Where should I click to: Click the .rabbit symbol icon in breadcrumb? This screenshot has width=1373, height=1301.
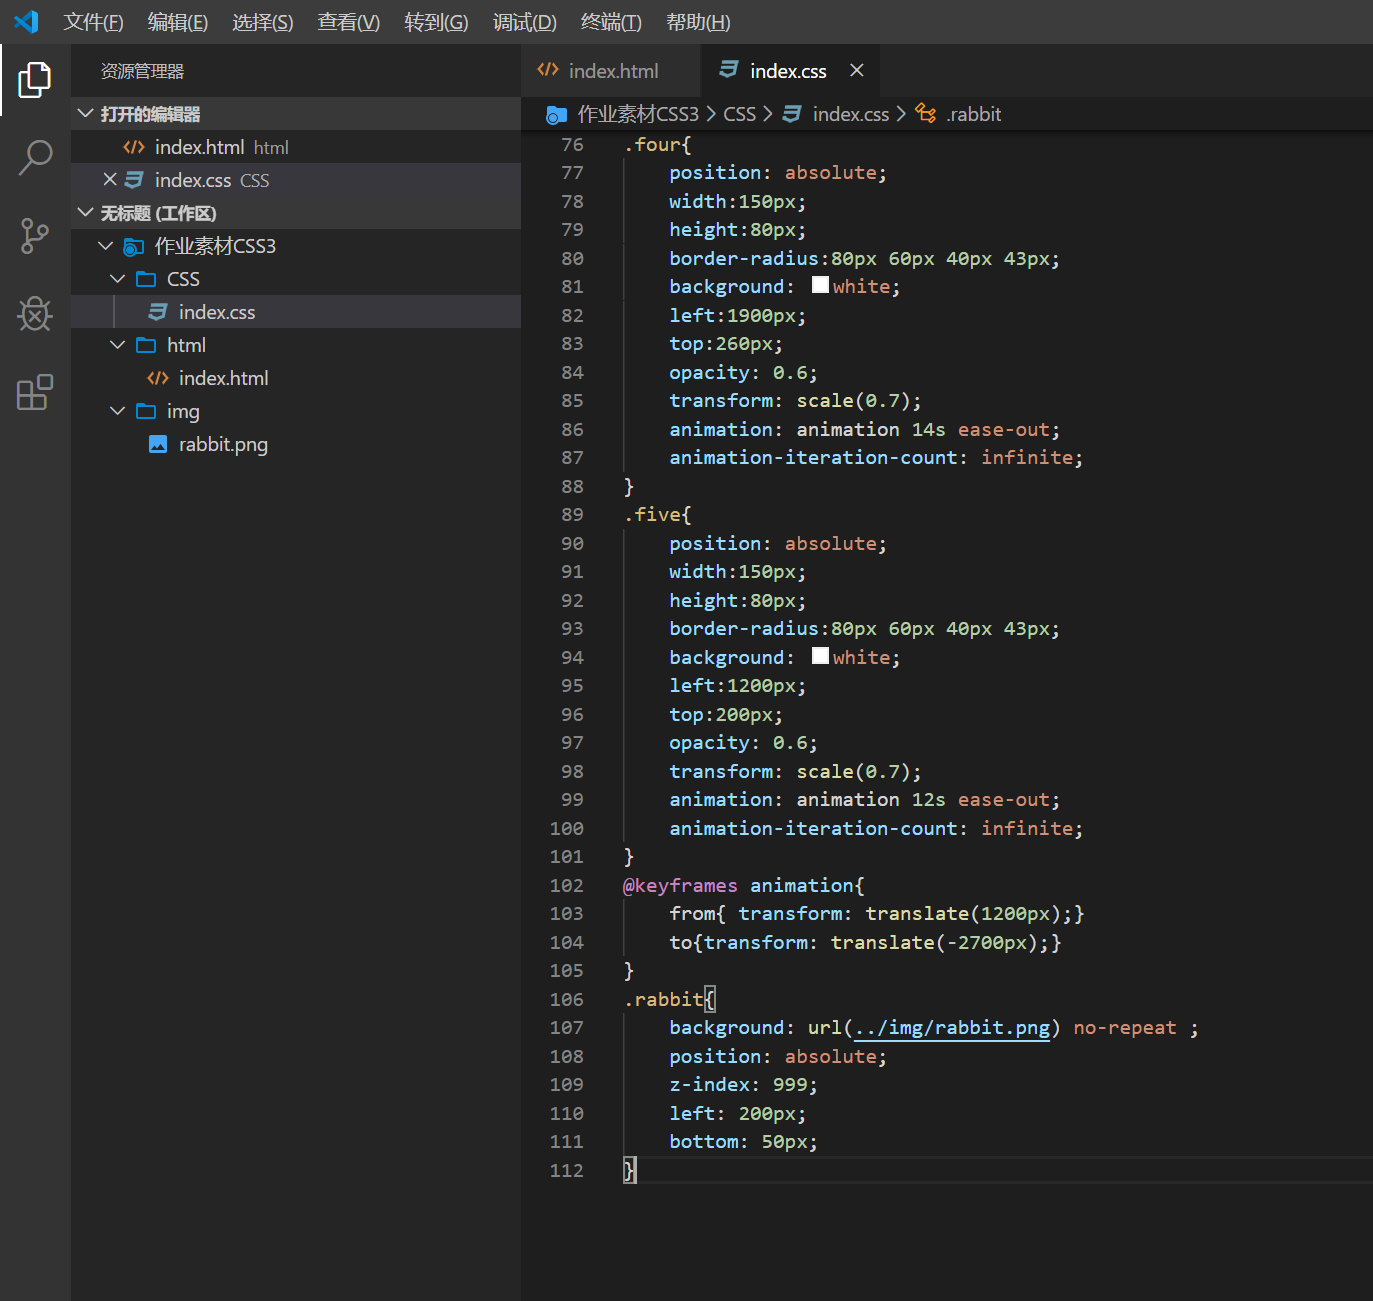(926, 114)
